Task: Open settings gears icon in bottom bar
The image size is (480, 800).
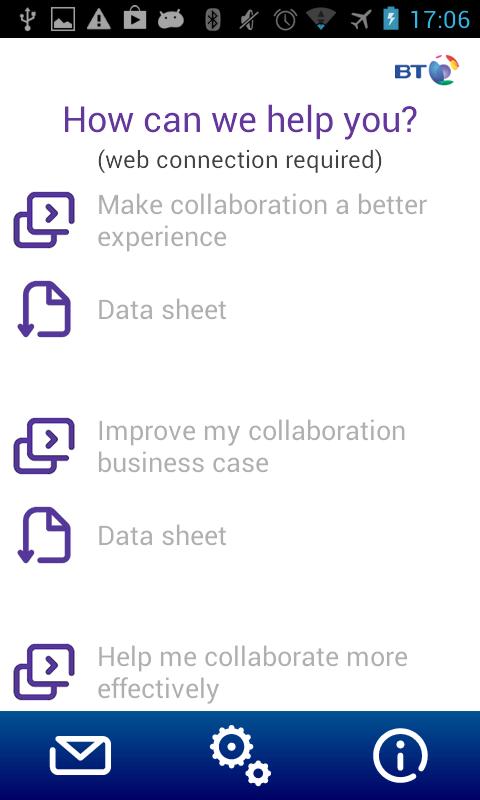Action: [240, 755]
